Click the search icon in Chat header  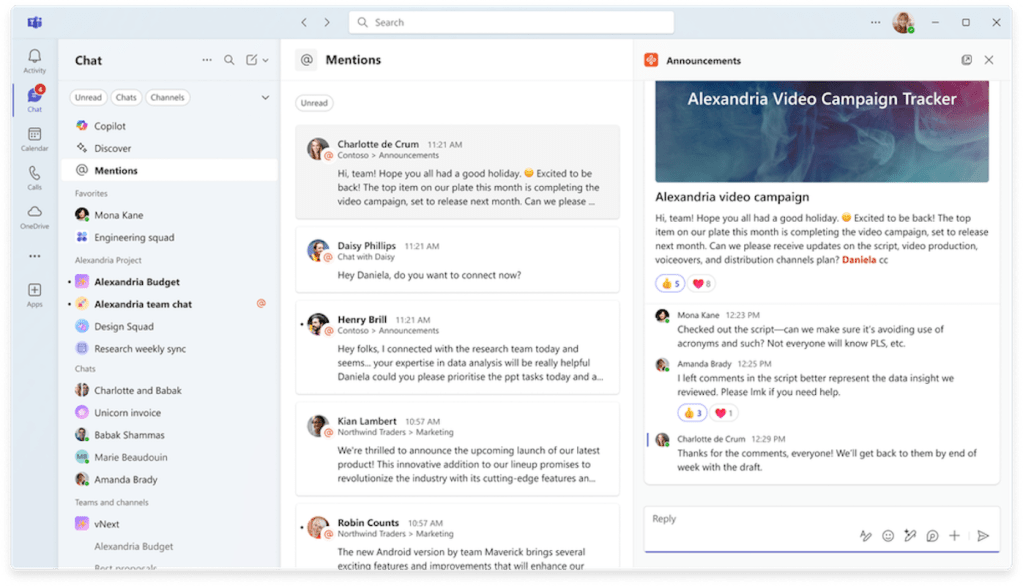(x=229, y=60)
